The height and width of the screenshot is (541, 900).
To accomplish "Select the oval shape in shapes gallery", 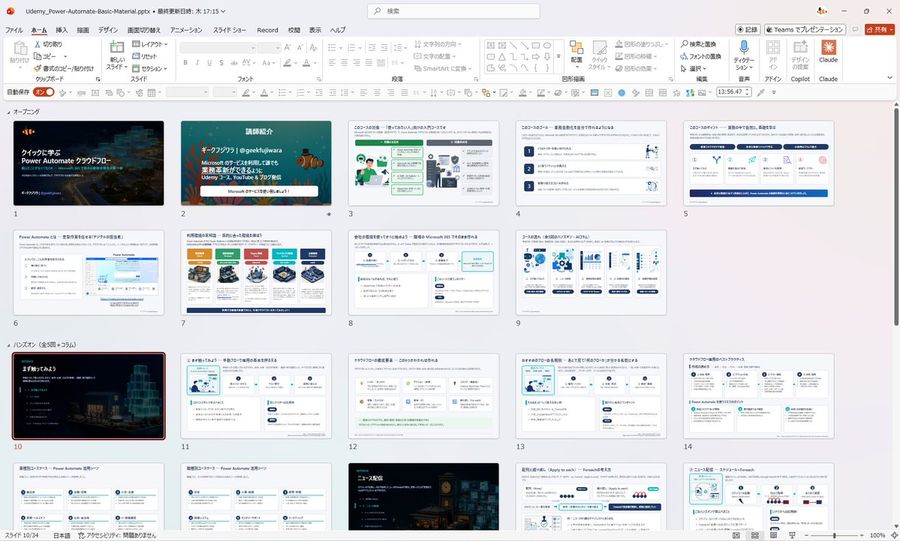I will pyautogui.click(x=547, y=45).
